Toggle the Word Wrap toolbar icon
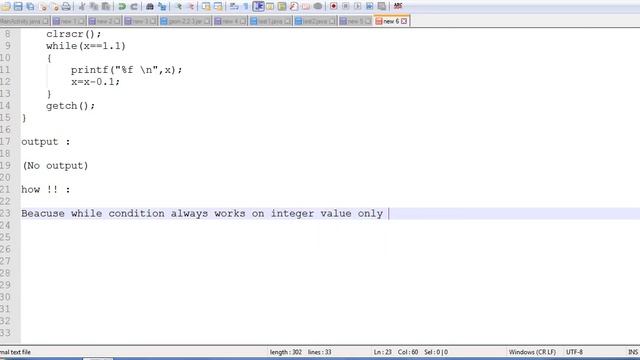The height and width of the screenshot is (360, 640). click(x=234, y=7)
